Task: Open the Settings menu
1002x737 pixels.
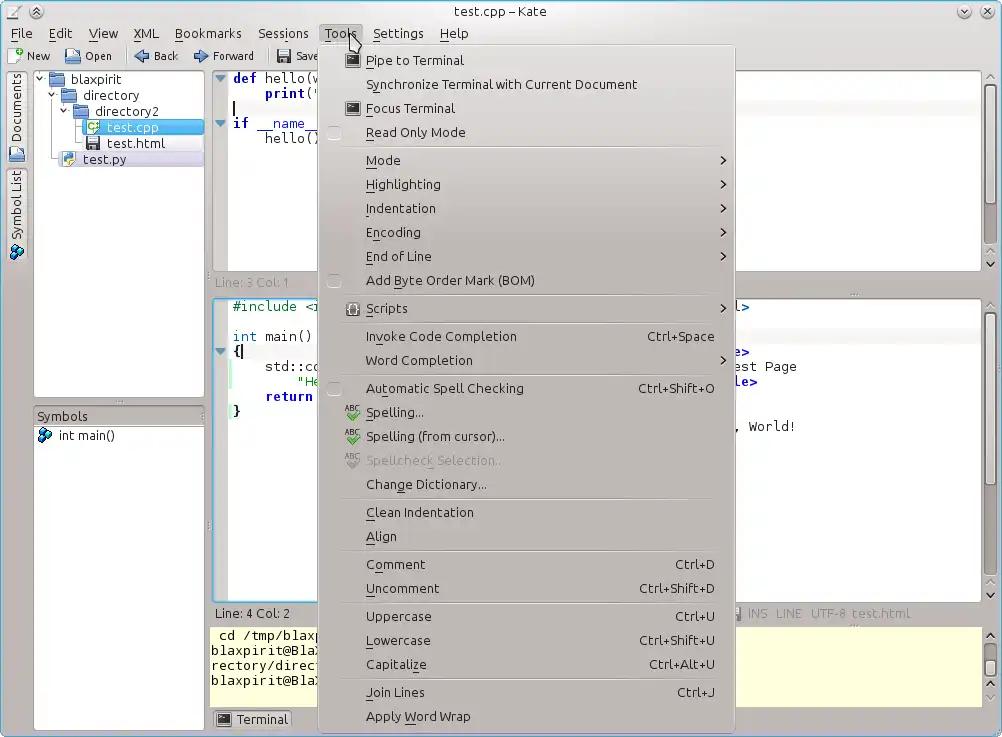Action: pyautogui.click(x=397, y=33)
